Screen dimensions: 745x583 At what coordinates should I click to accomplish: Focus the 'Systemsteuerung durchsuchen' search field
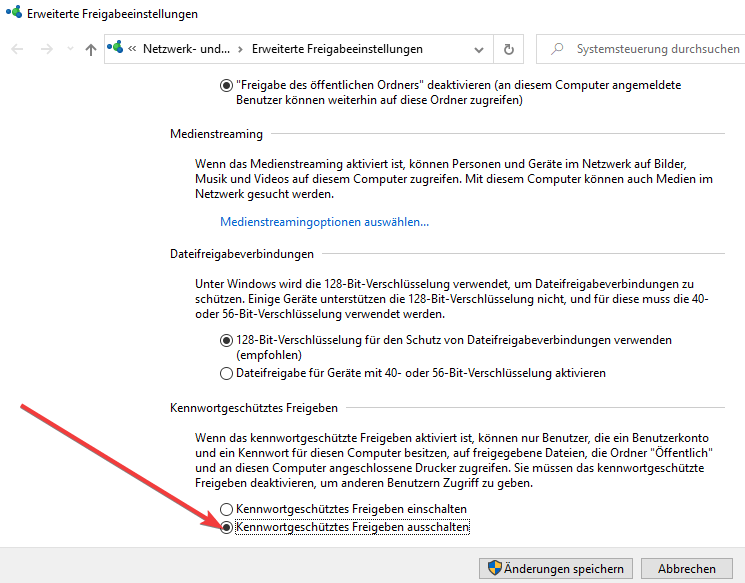tap(640, 49)
